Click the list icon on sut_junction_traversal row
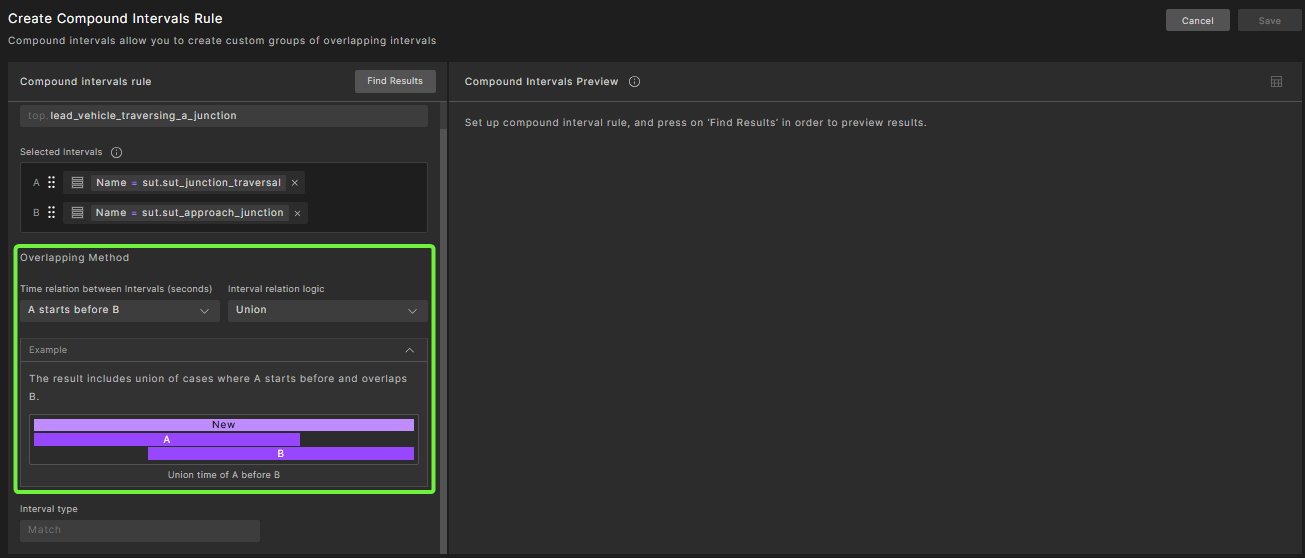1305x558 pixels. 77,183
